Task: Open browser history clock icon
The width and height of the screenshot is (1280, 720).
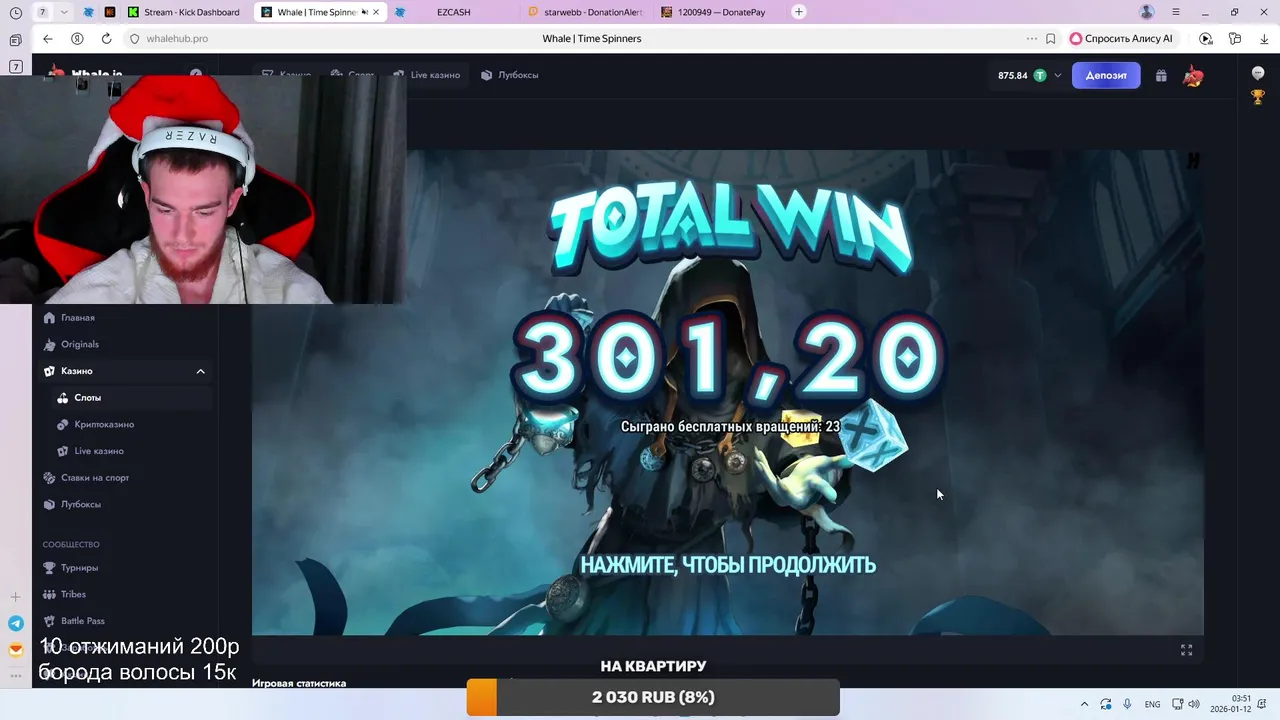Action: click(15, 12)
